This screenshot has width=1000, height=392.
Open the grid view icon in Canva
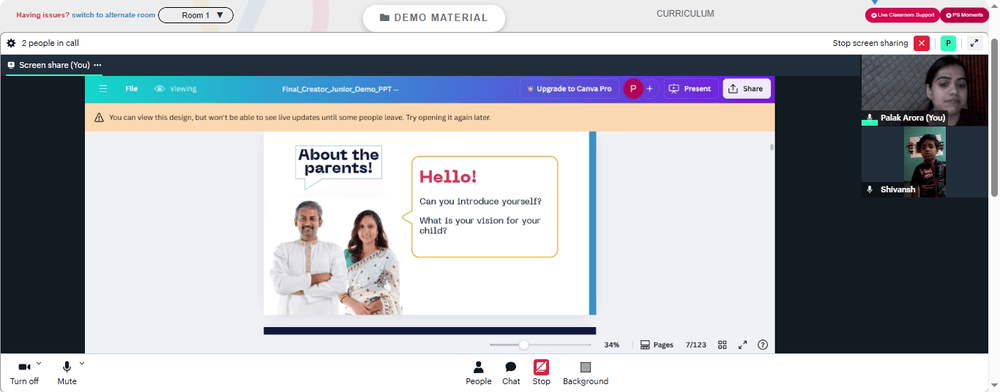tap(723, 345)
